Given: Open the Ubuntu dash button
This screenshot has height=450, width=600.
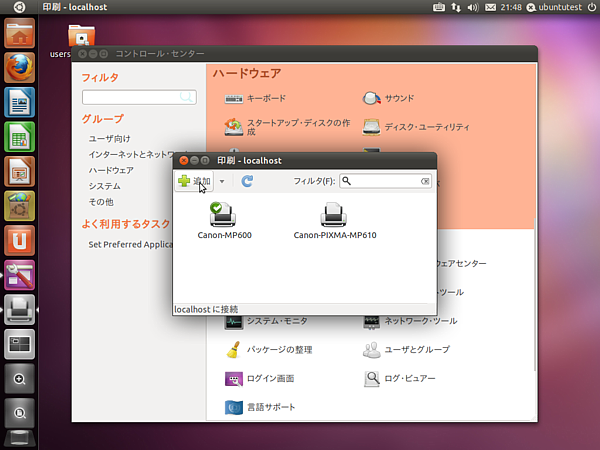Looking at the screenshot, I should pos(19,7).
